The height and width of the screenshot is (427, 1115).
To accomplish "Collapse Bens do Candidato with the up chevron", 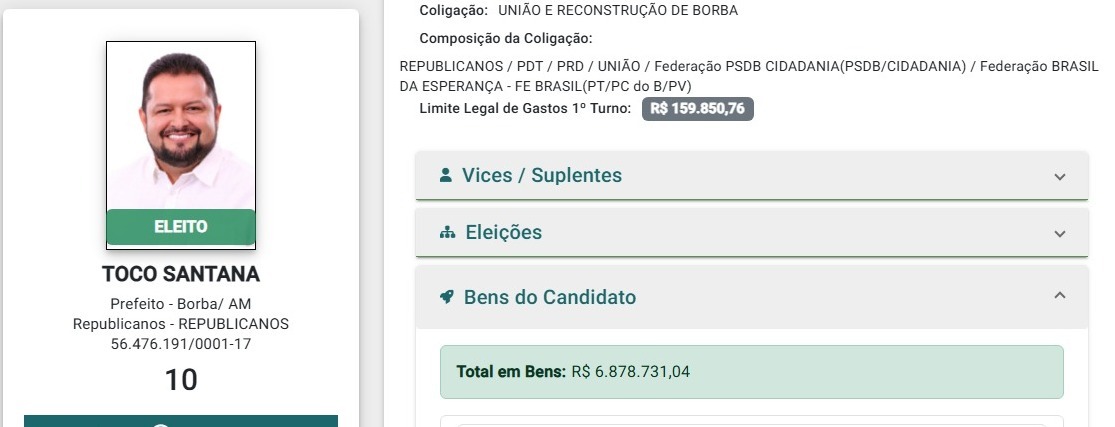I will tap(1060, 296).
